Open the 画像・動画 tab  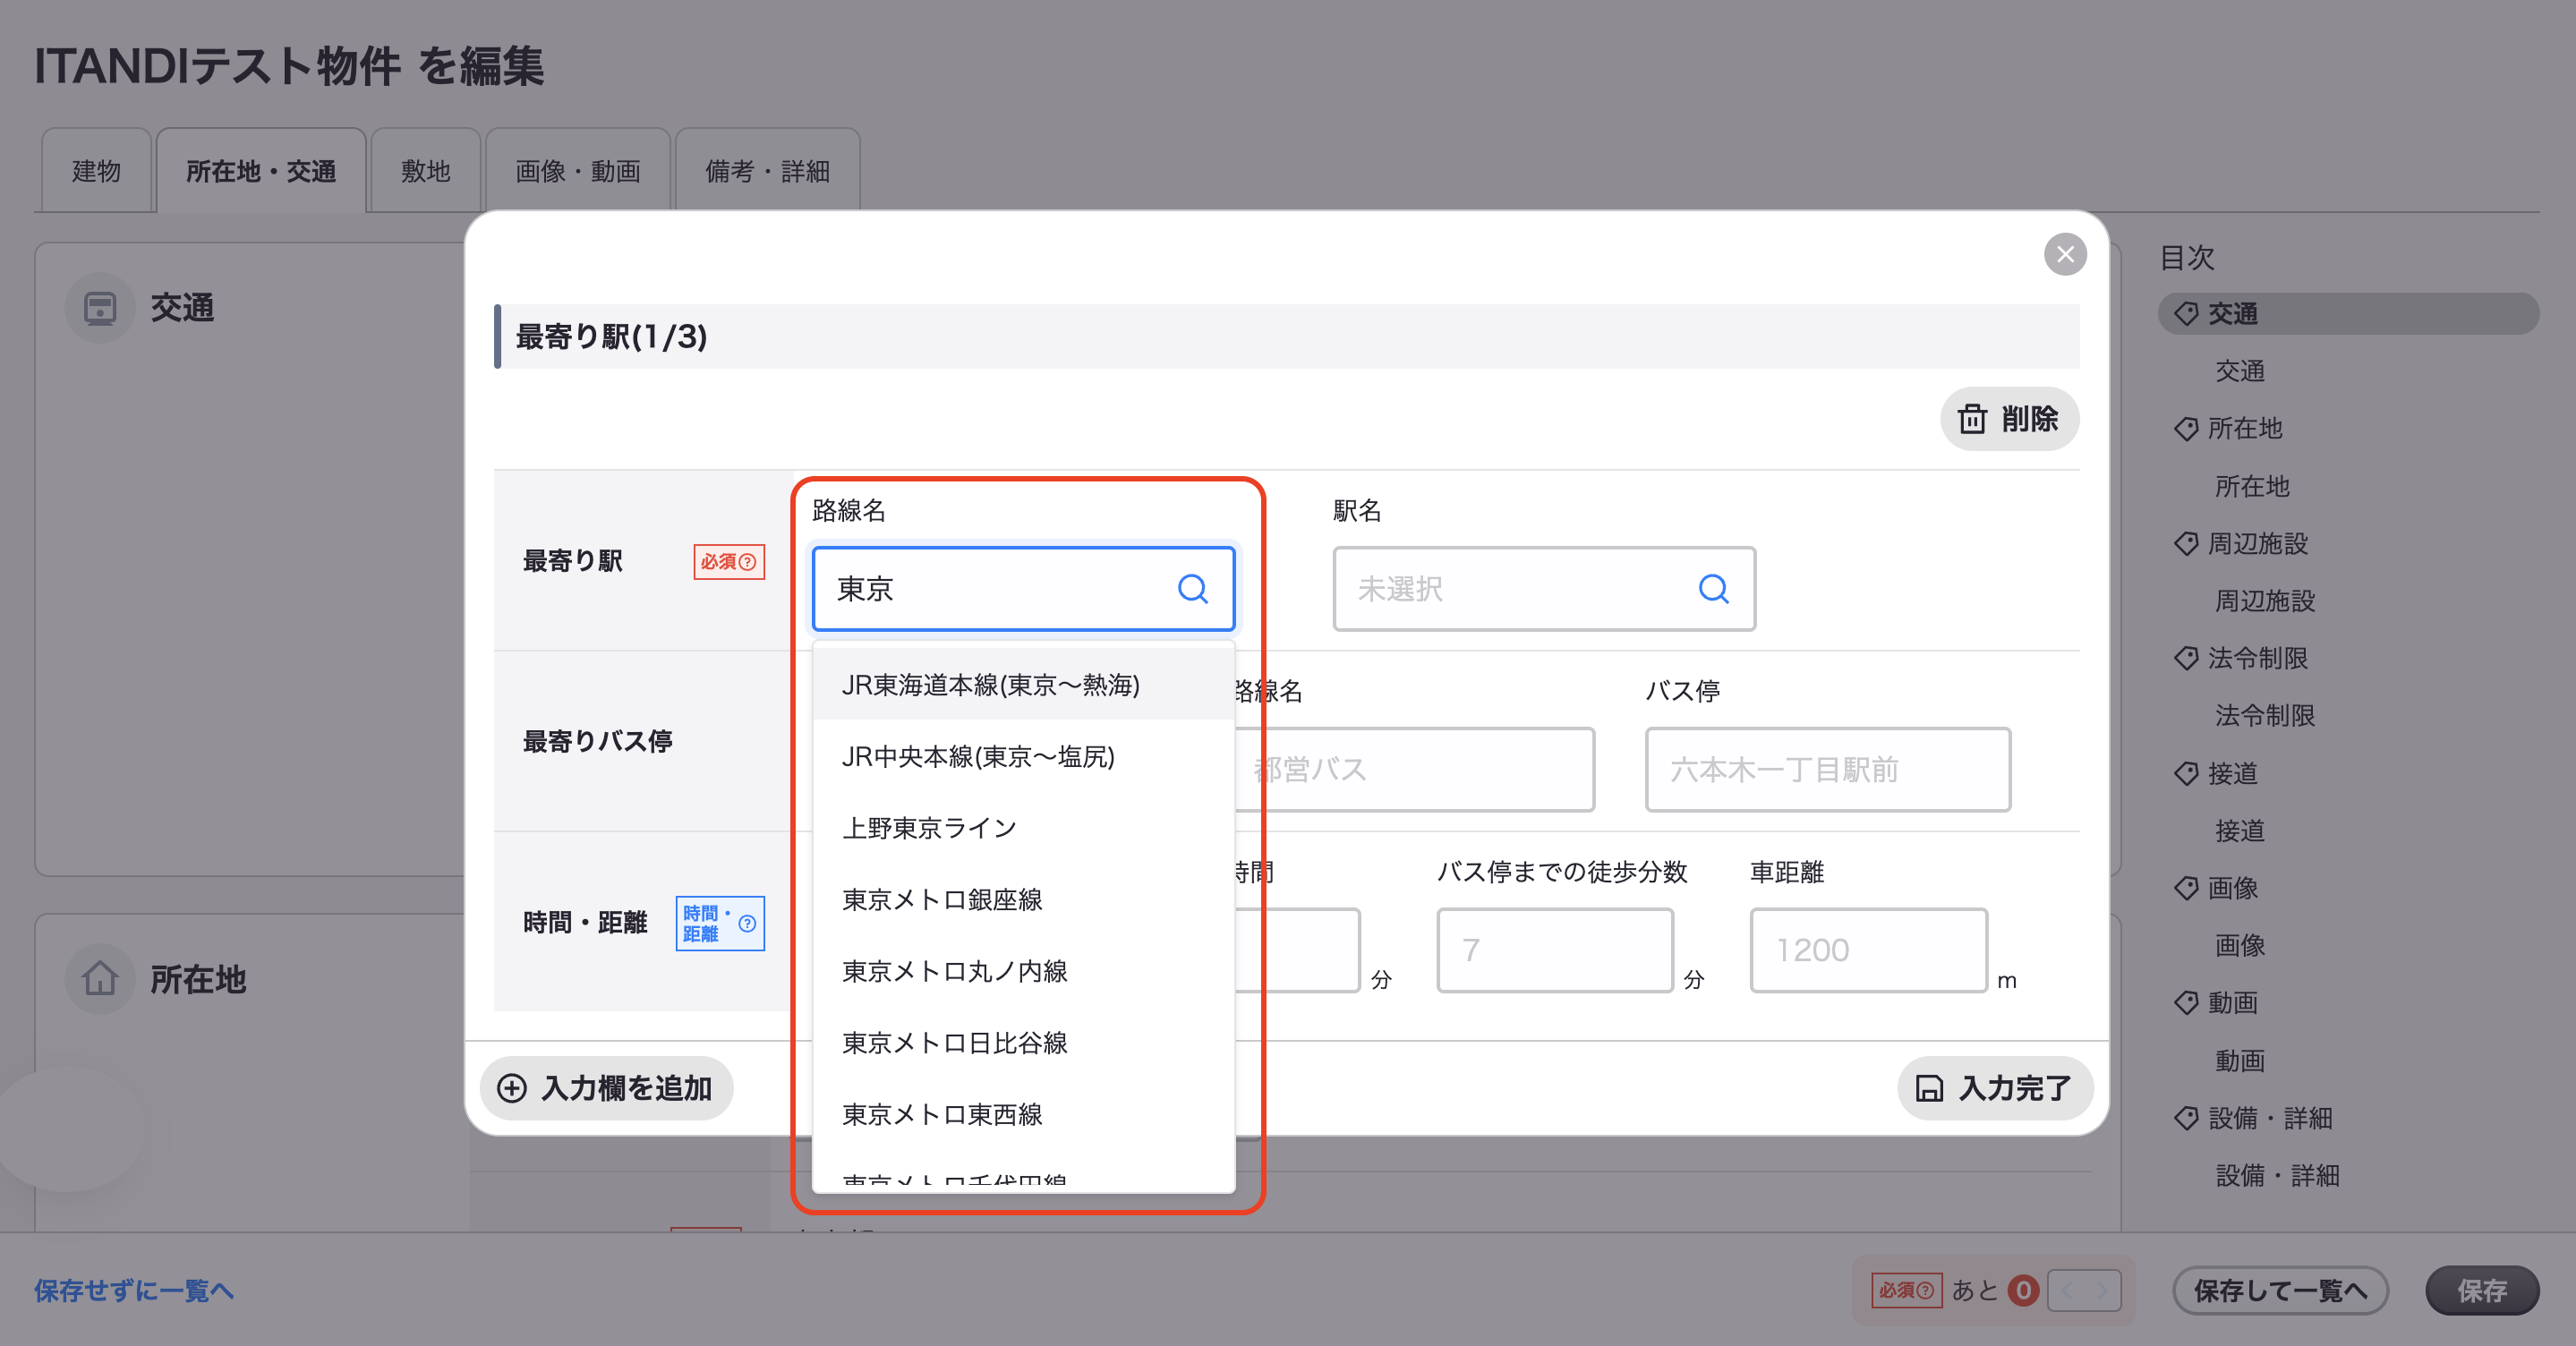[x=578, y=171]
